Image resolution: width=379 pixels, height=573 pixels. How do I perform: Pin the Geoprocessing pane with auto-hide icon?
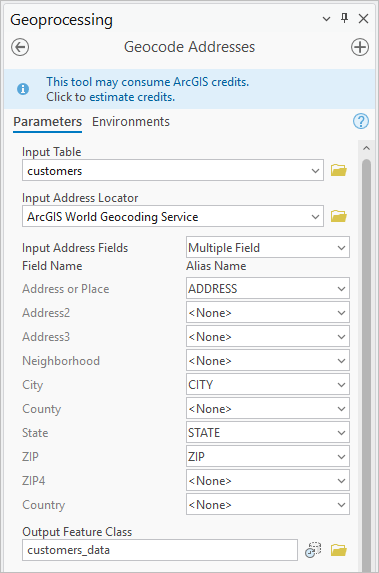[344, 18]
